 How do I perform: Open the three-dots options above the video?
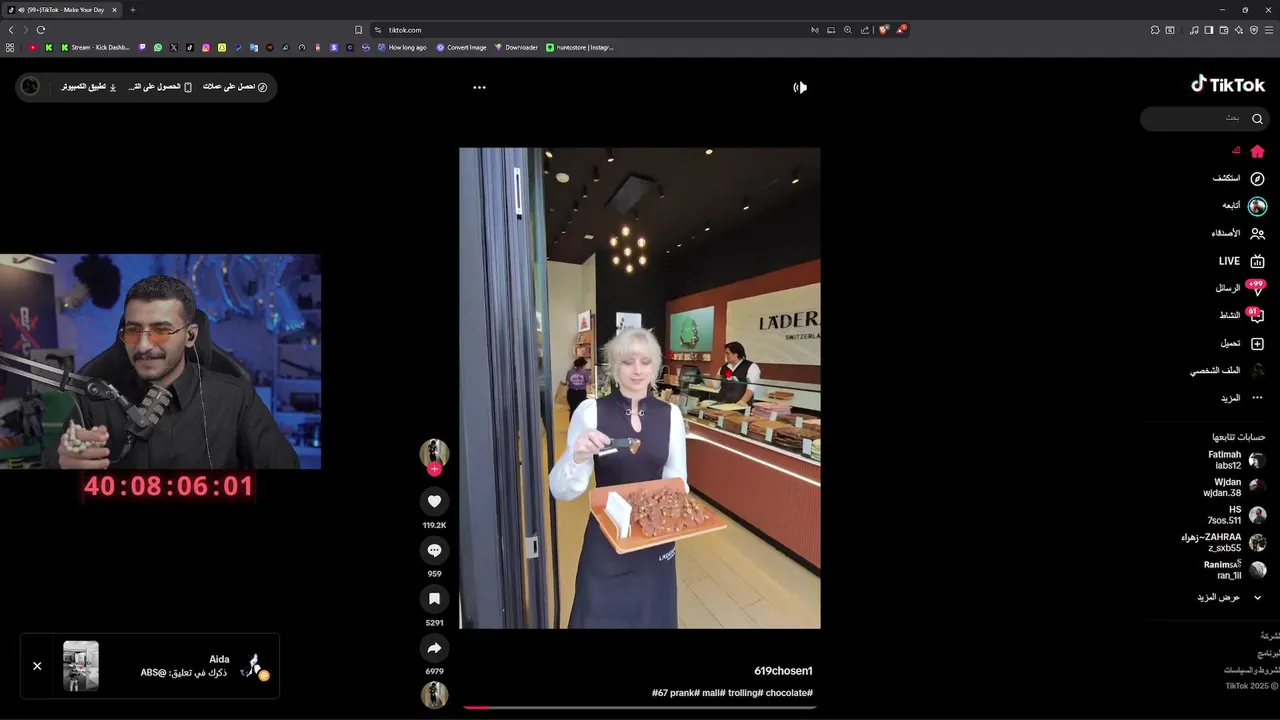[x=479, y=87]
